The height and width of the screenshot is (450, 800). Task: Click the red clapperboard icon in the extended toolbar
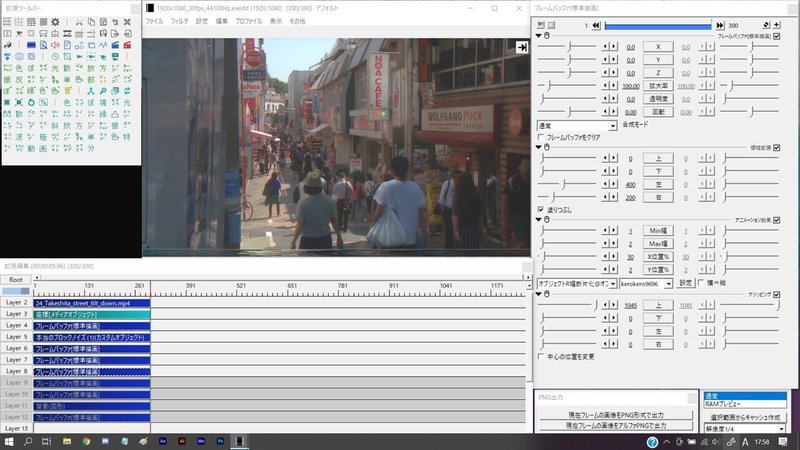127,45
